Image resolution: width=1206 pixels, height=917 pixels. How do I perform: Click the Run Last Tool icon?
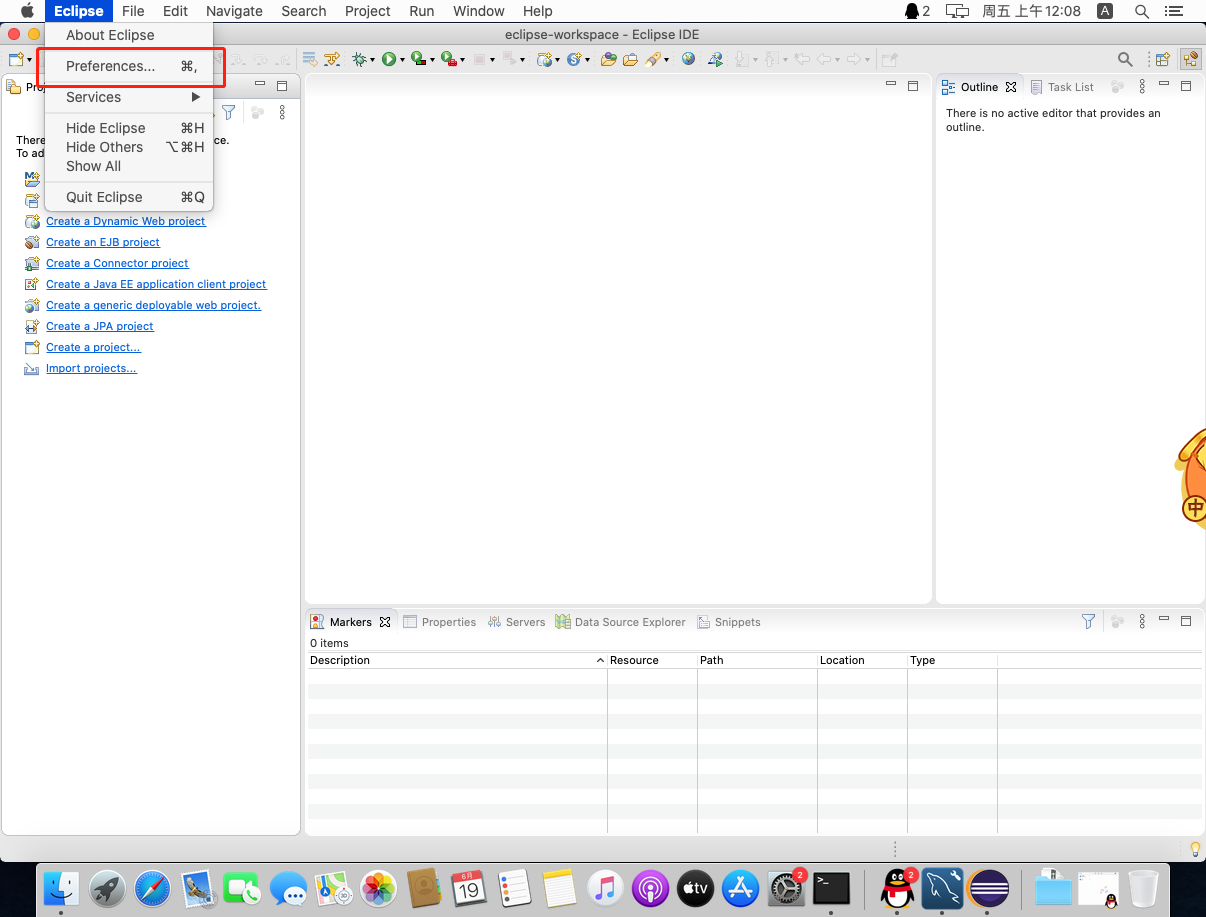[x=449, y=60]
